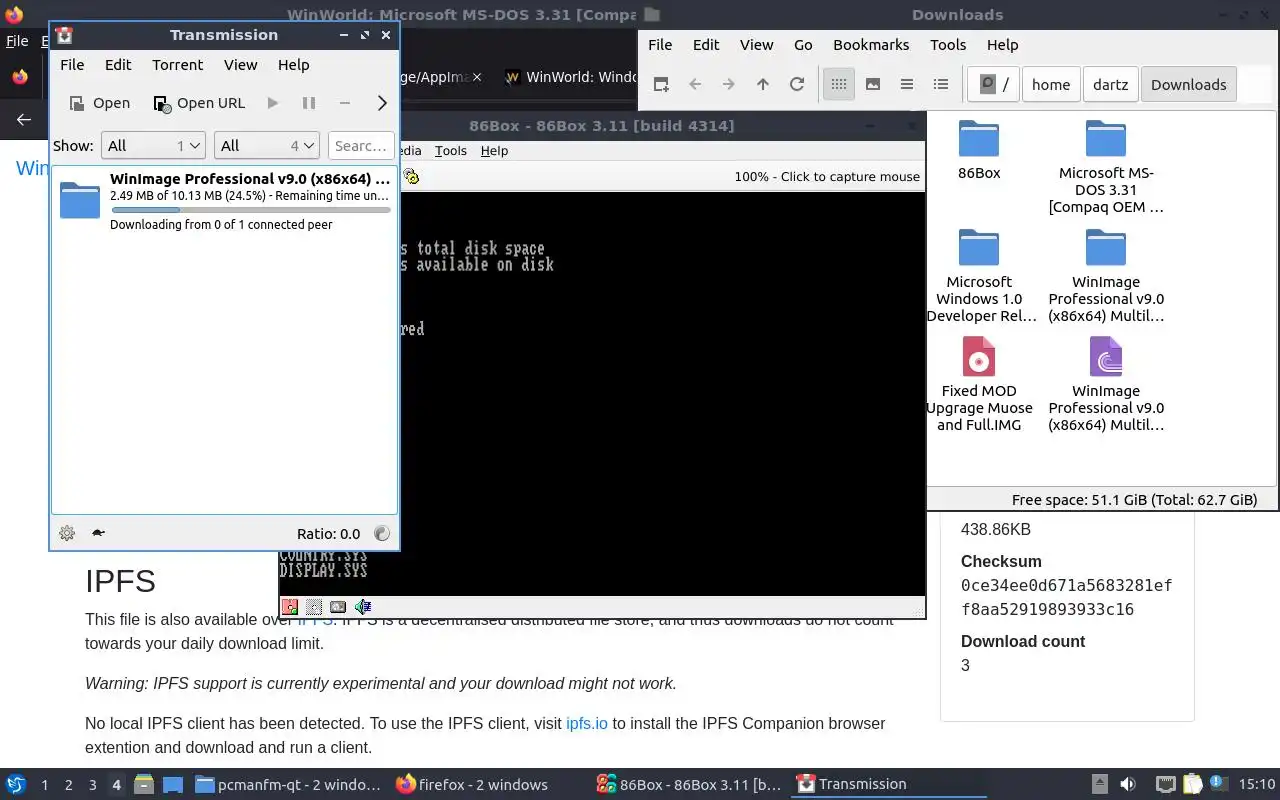Click the ratio statistics icon in Transmission
This screenshot has width=1280, height=800.
tap(381, 533)
